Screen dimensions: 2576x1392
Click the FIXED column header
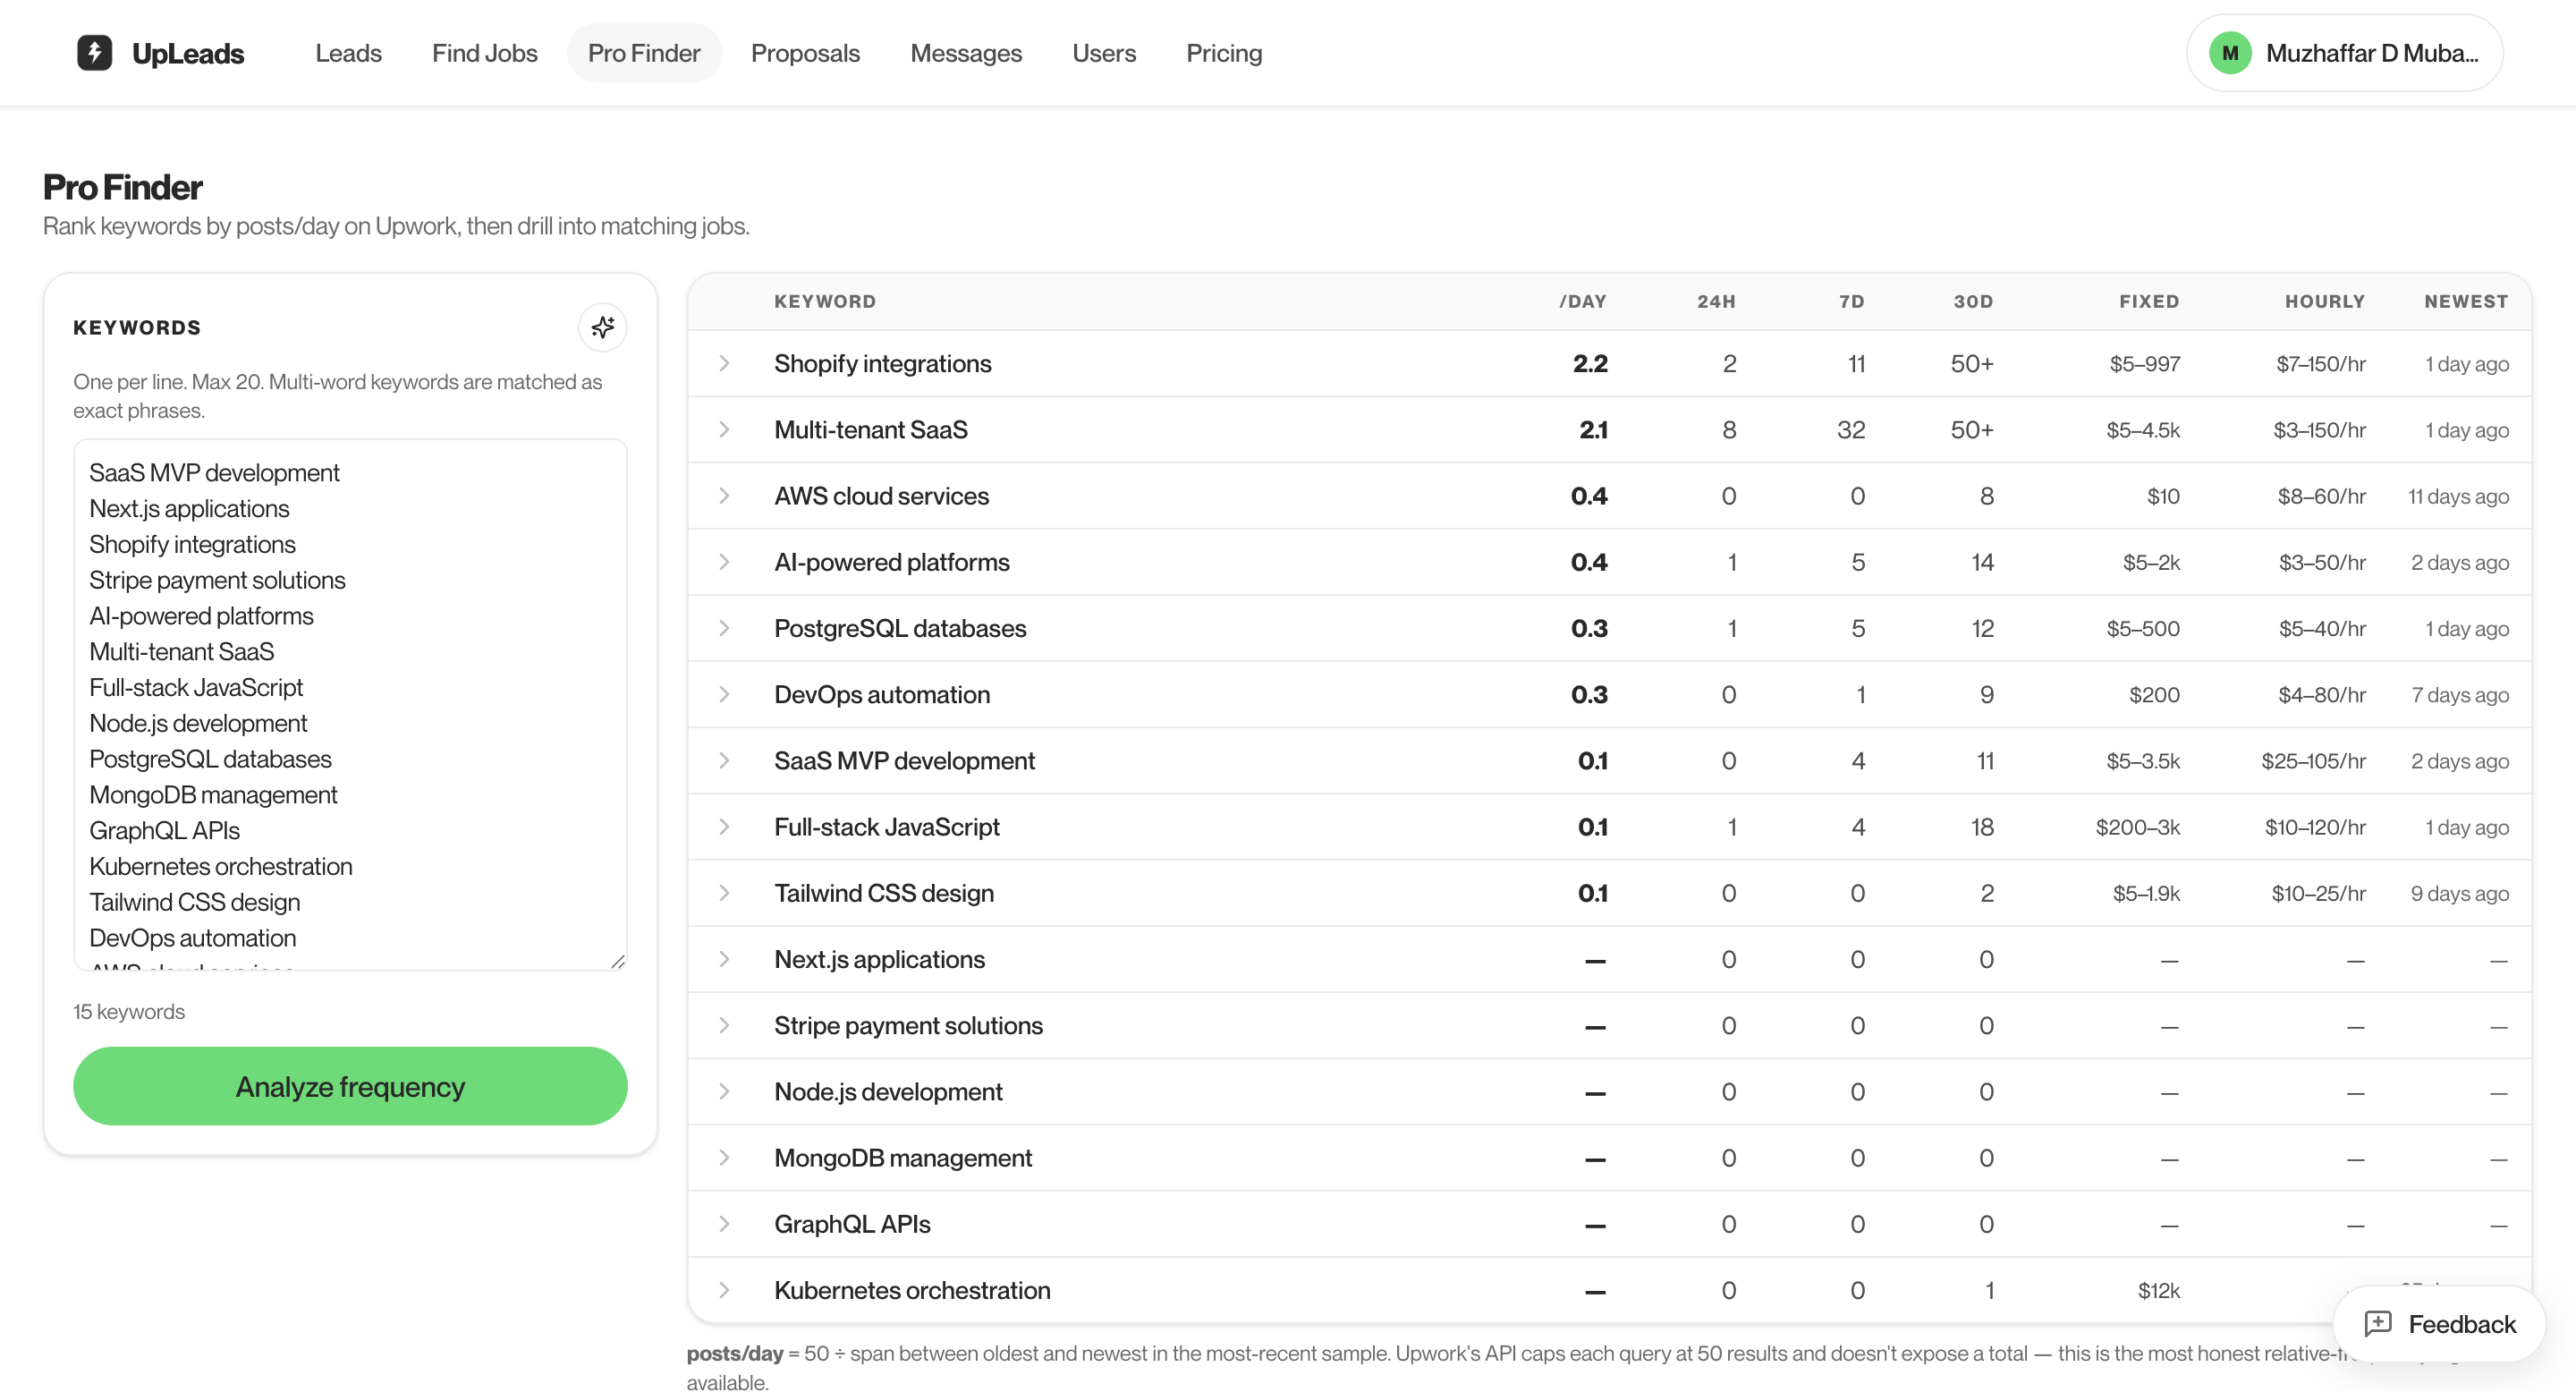(2149, 301)
